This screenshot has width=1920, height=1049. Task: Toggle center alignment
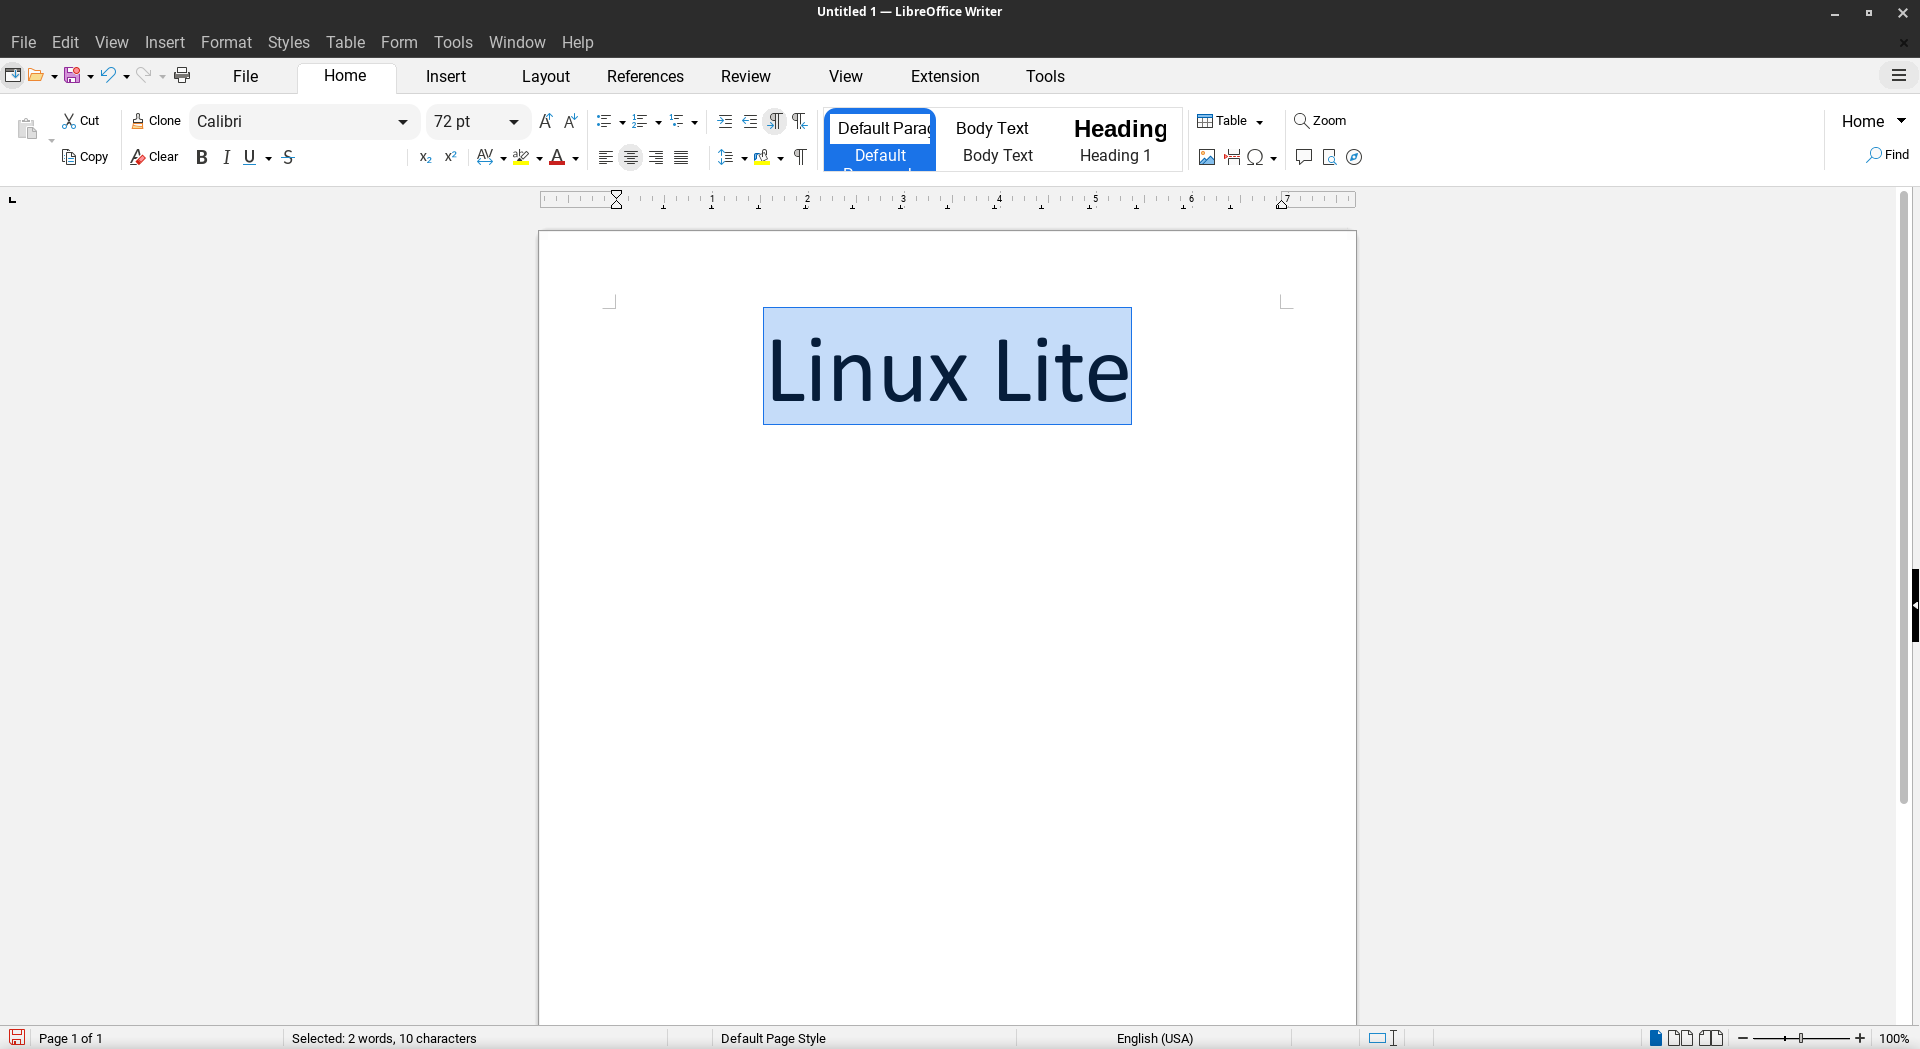[631, 157]
